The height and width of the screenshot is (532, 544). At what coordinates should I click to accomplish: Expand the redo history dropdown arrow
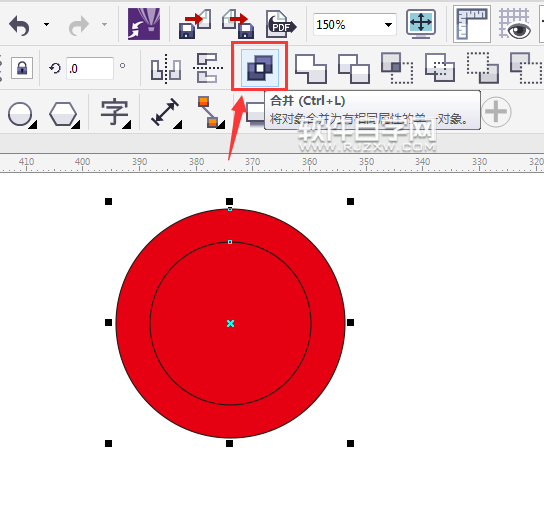click(104, 25)
